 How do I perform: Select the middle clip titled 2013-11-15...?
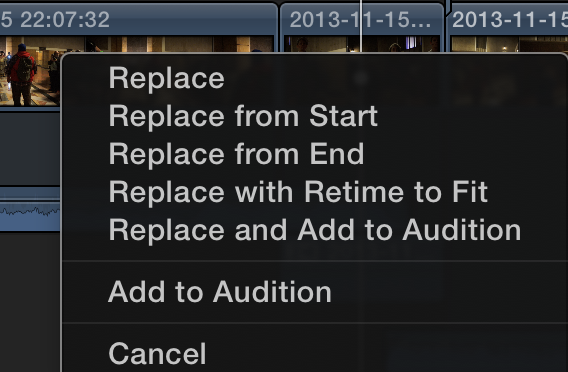tap(360, 20)
